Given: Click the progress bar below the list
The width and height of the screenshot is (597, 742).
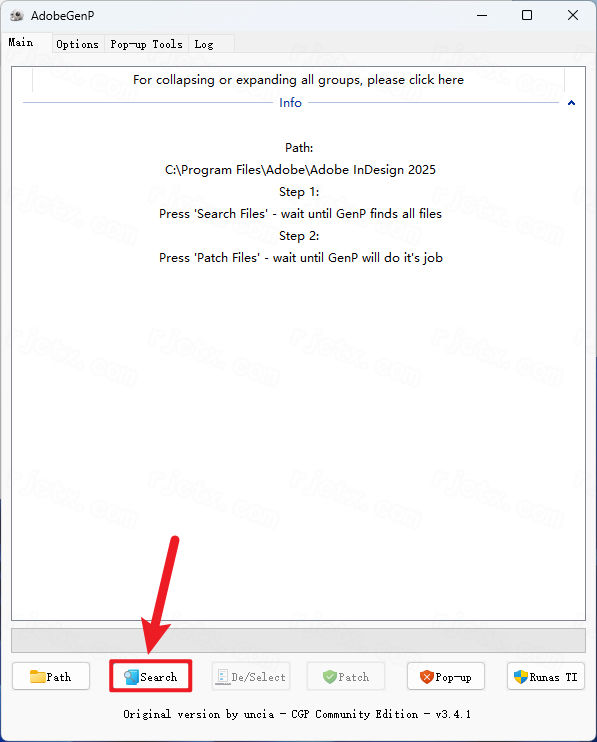Looking at the screenshot, I should [x=298, y=640].
